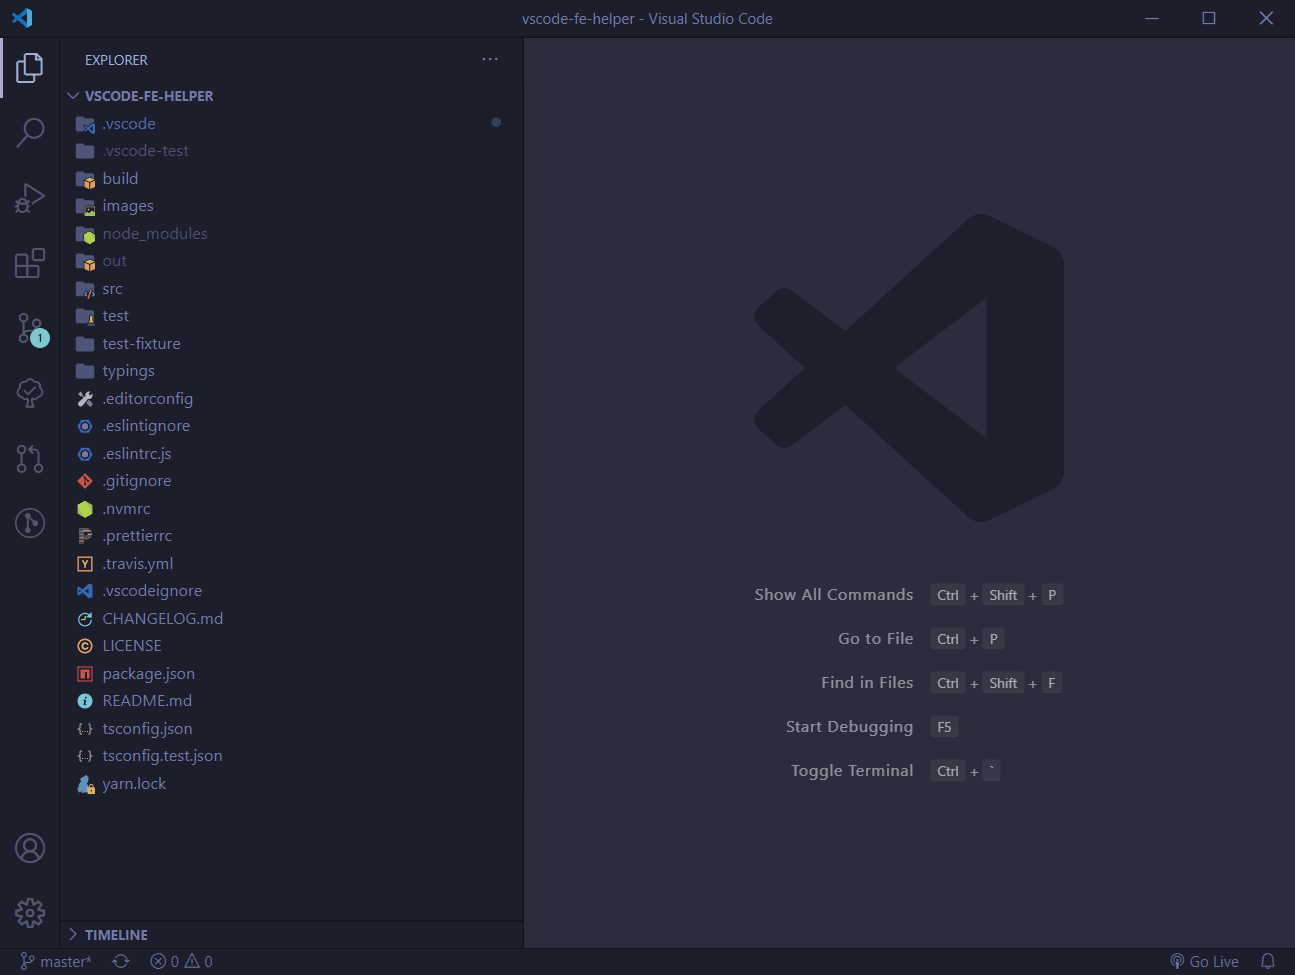Open the Git Graph circular icon
This screenshot has height=975, width=1295.
click(30, 522)
